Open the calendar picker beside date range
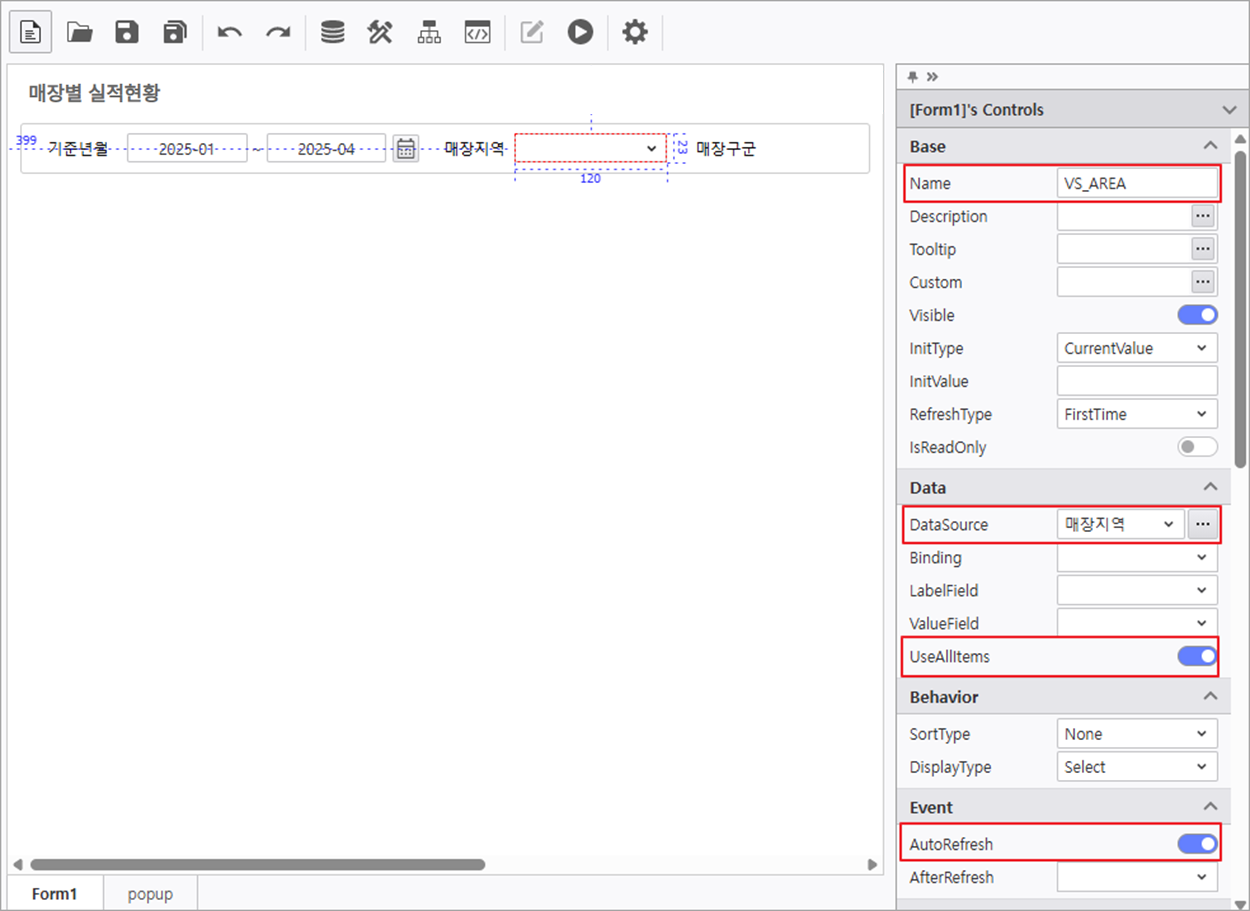 [x=406, y=149]
